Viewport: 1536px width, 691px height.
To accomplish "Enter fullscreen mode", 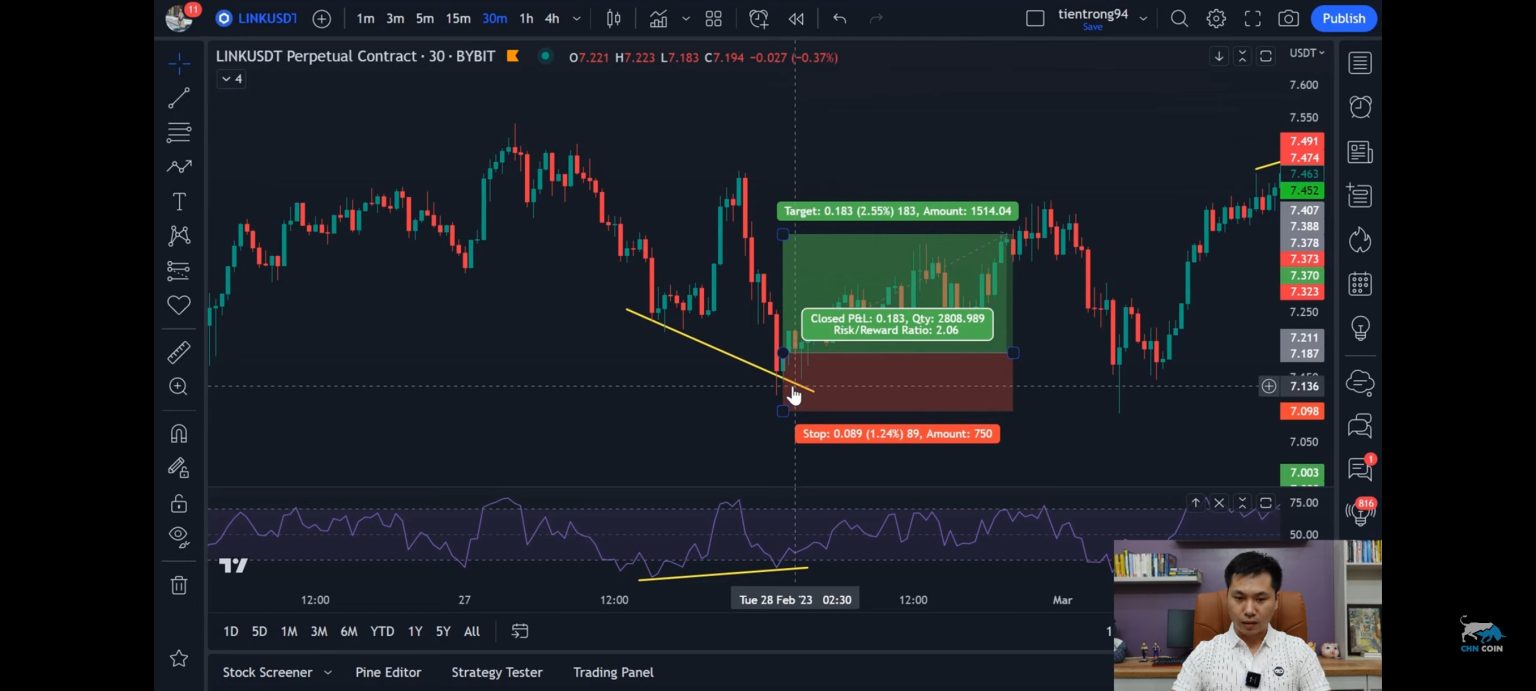I will point(1253,18).
